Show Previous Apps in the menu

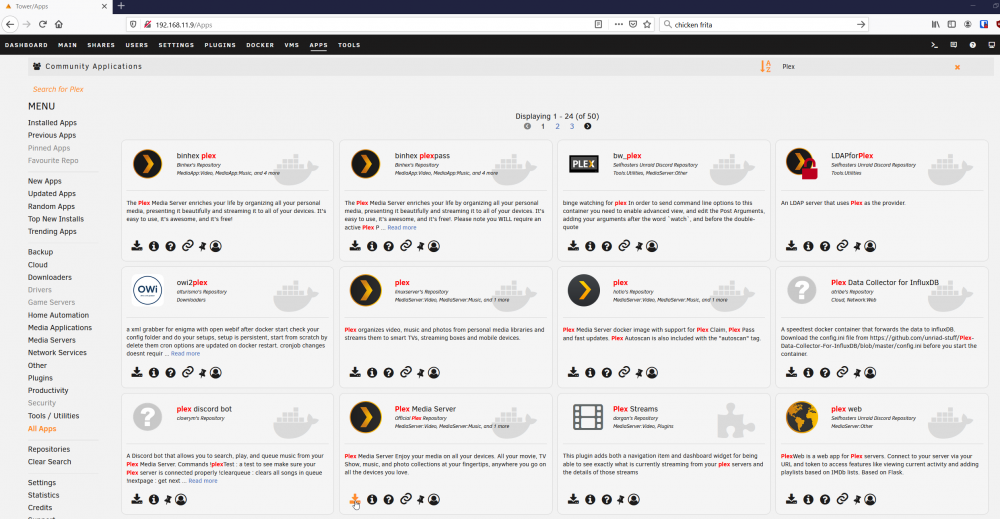52,135
